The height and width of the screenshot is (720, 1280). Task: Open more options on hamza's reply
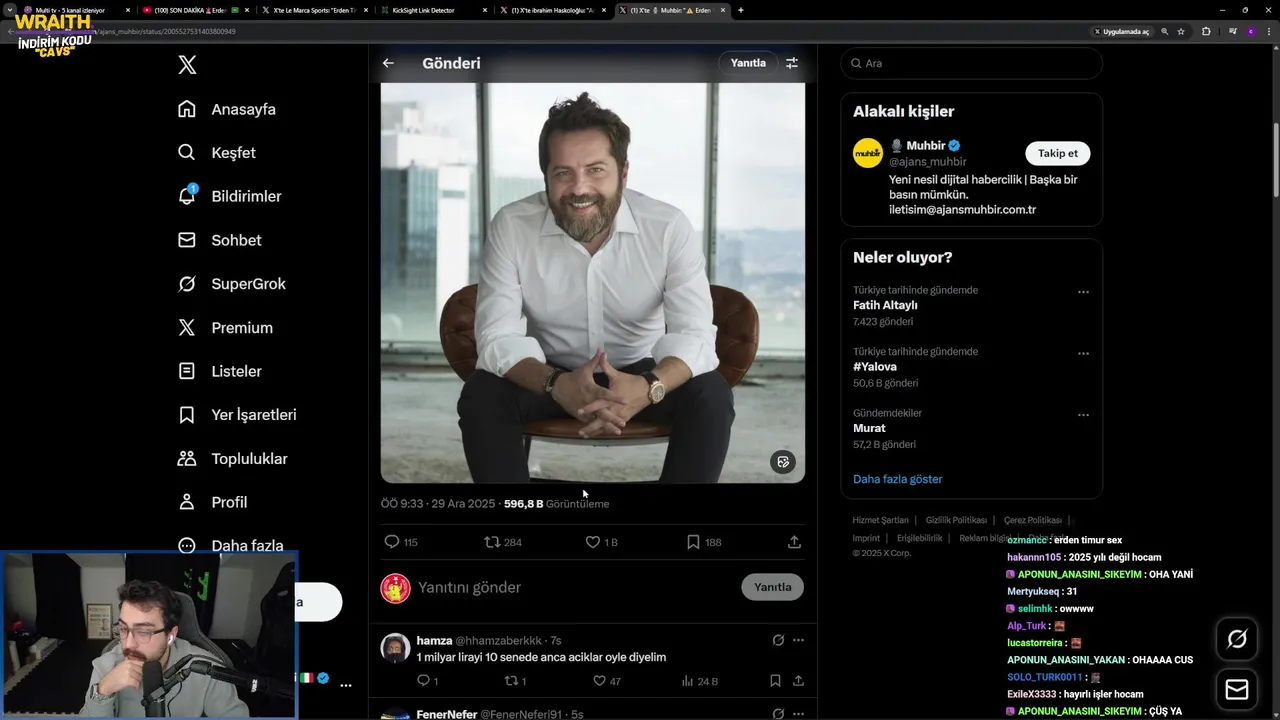pos(798,640)
